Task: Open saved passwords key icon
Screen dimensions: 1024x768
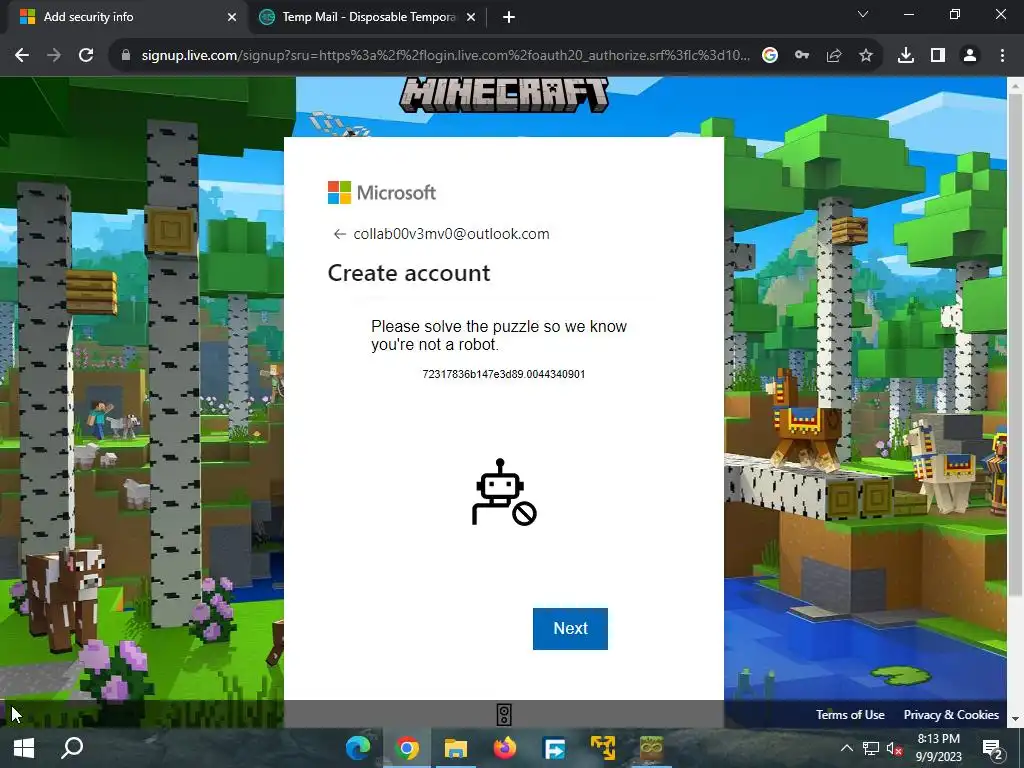Action: pos(802,56)
